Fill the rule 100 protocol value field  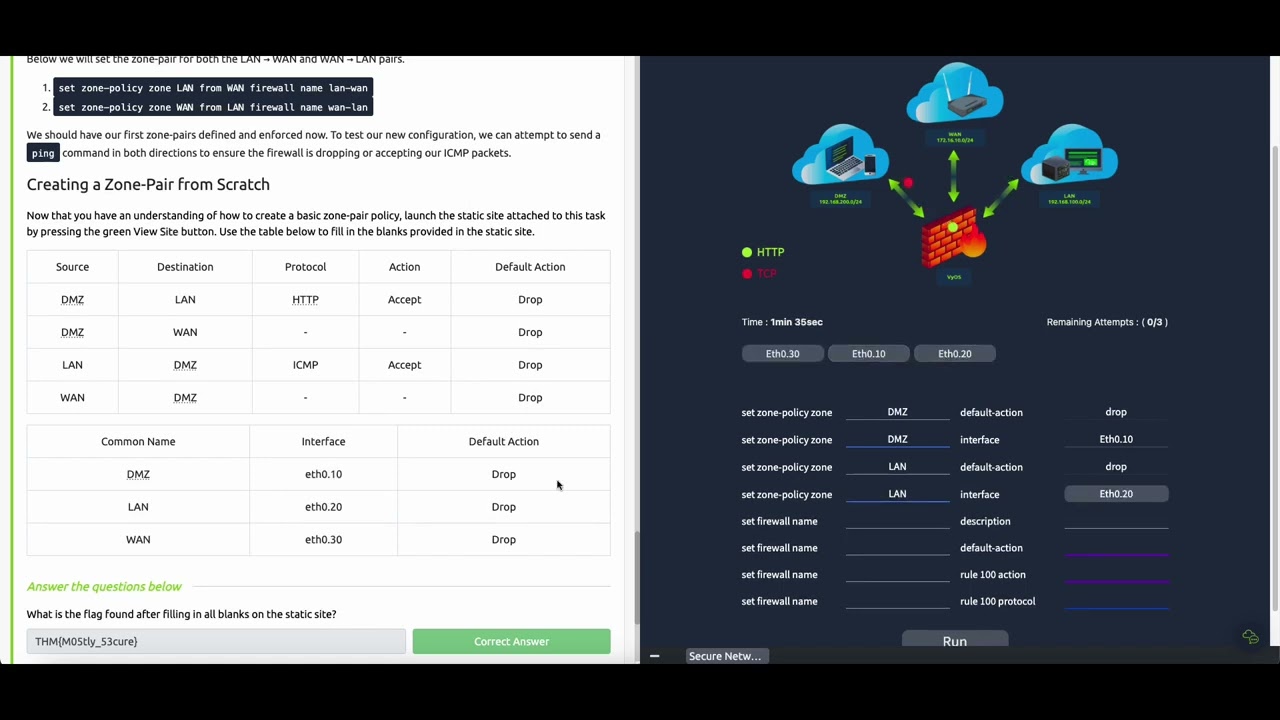[1116, 600]
